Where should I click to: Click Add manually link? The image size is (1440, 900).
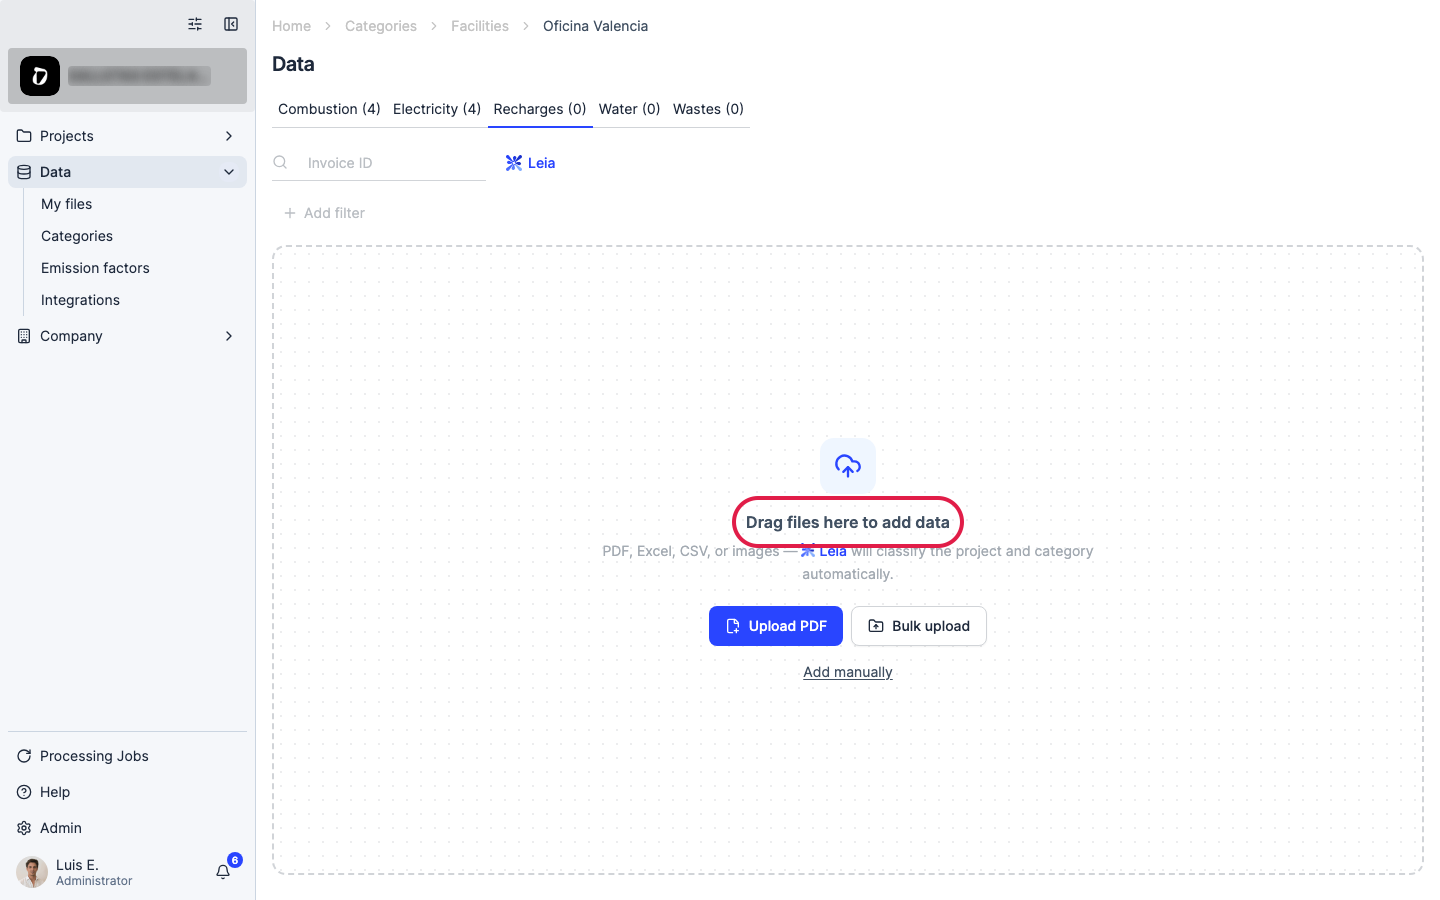coord(848,672)
